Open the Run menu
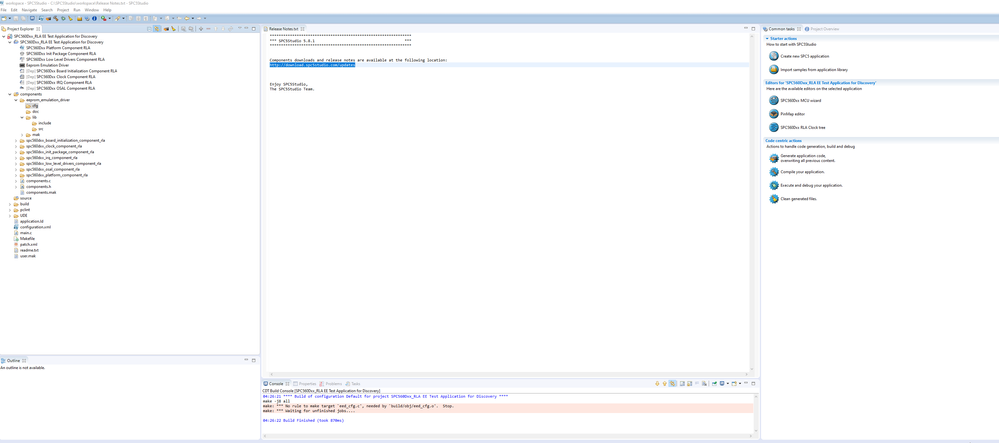 77,10
